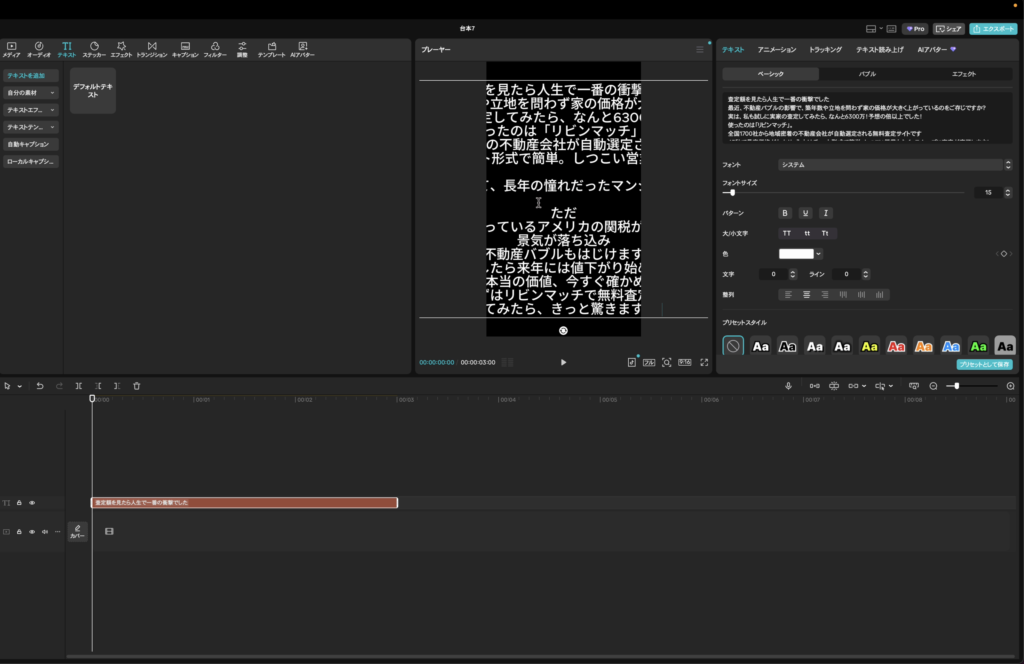Image resolution: width=1024 pixels, height=664 pixels.
Task: Switch to the トラッキング tab
Action: (825, 50)
